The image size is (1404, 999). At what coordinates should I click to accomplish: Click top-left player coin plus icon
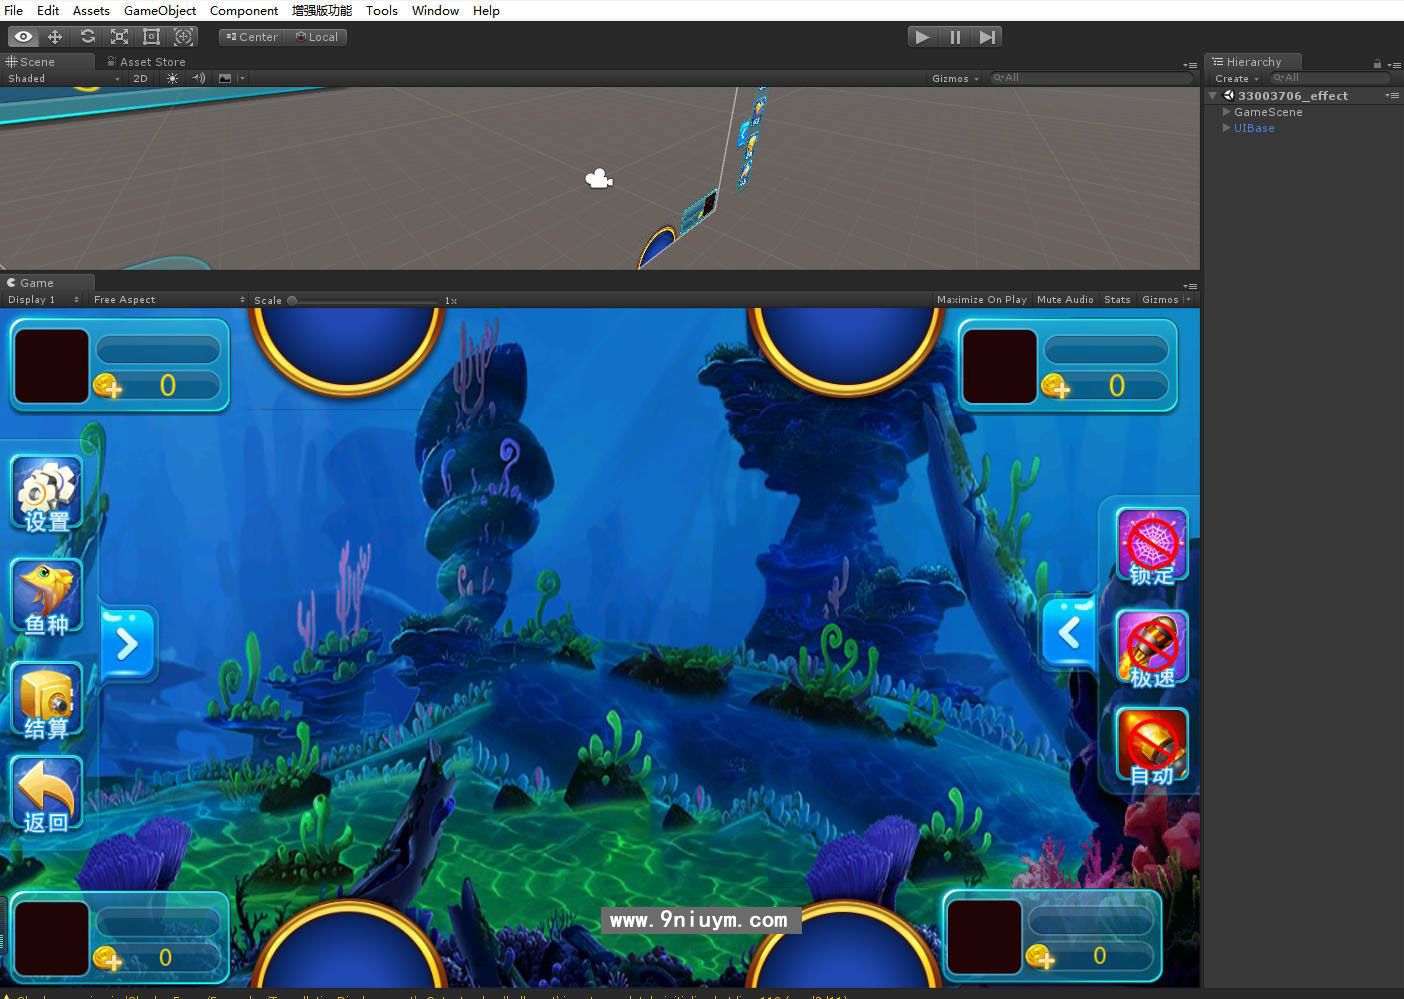pyautogui.click(x=107, y=386)
